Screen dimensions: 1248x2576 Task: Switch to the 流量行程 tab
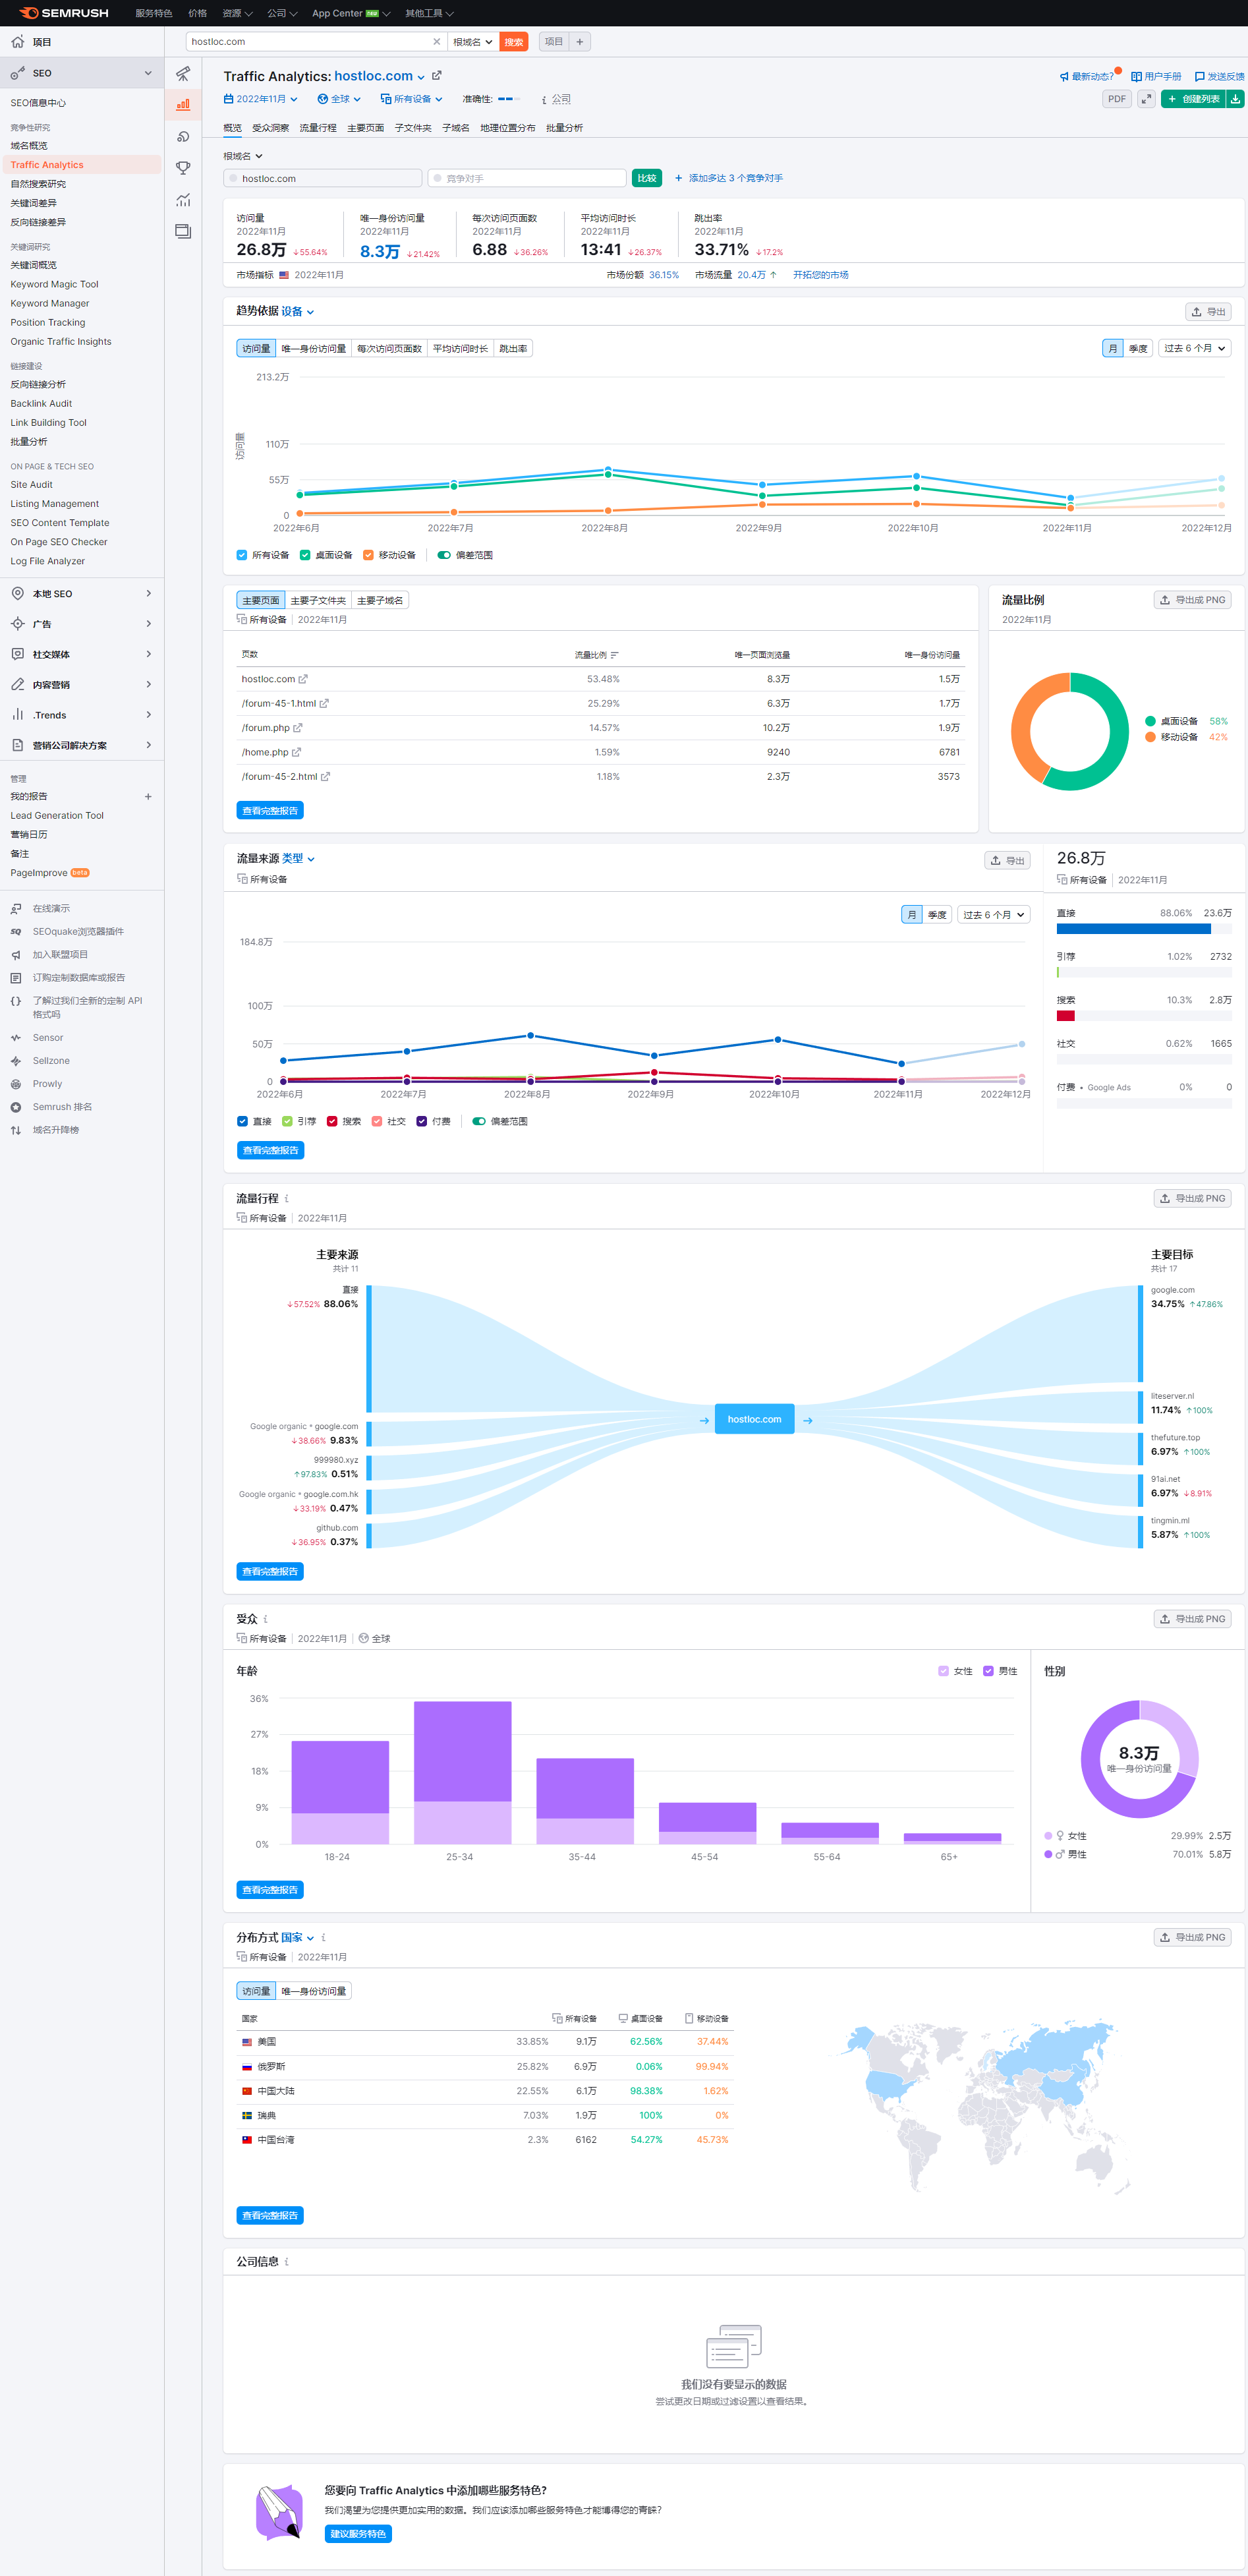coord(318,128)
